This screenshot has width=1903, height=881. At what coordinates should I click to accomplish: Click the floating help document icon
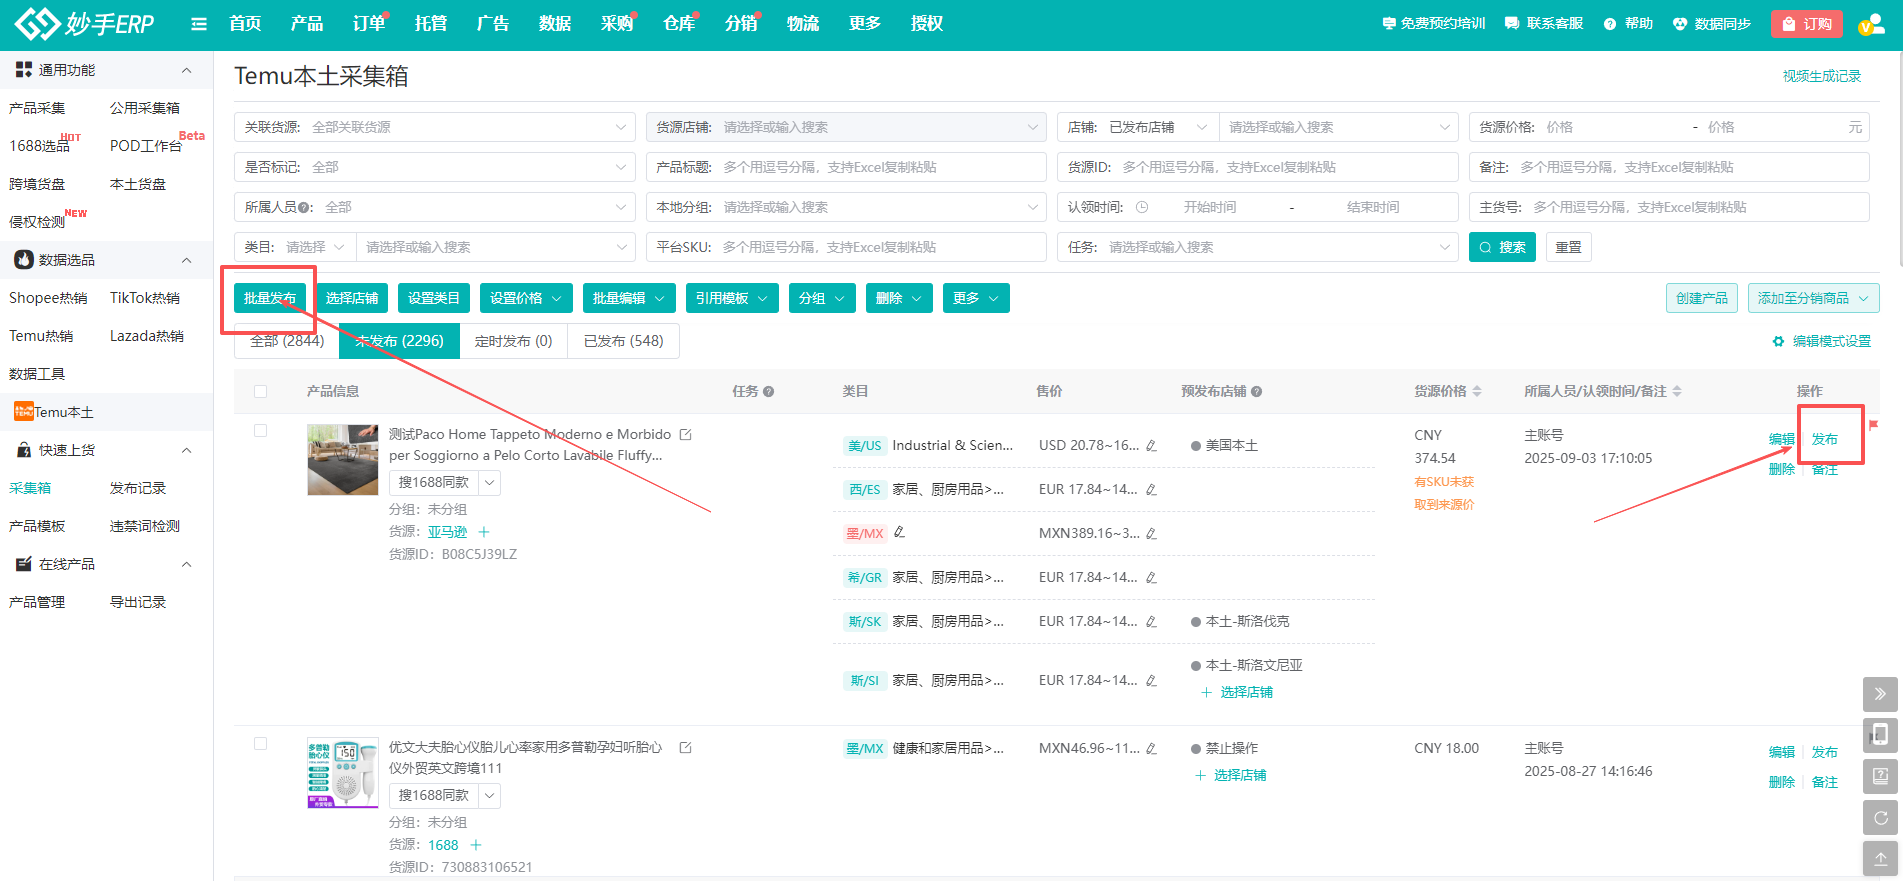pos(1880,776)
